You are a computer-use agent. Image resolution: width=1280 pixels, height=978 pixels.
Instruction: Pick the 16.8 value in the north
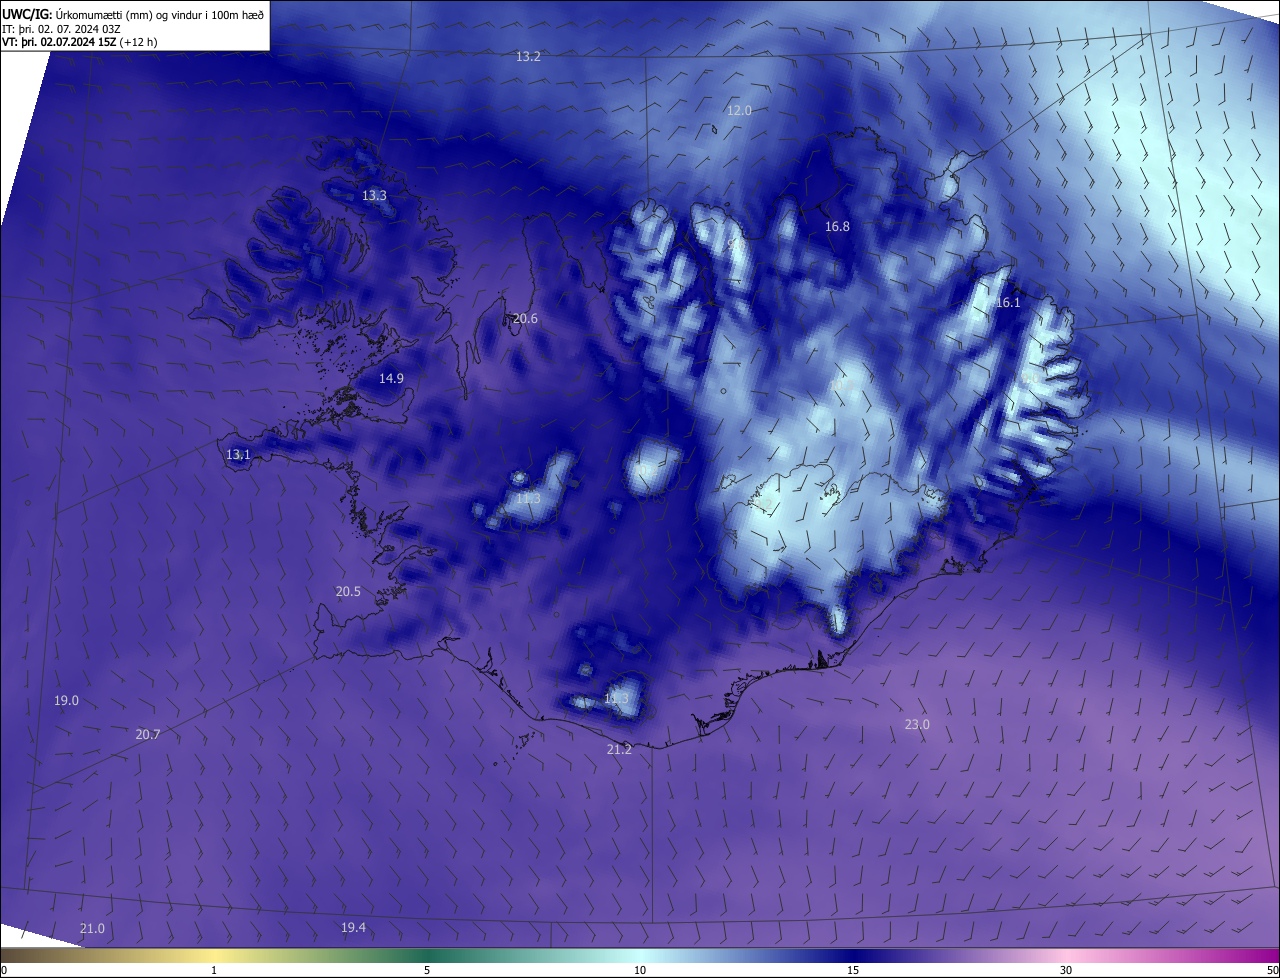(x=837, y=227)
